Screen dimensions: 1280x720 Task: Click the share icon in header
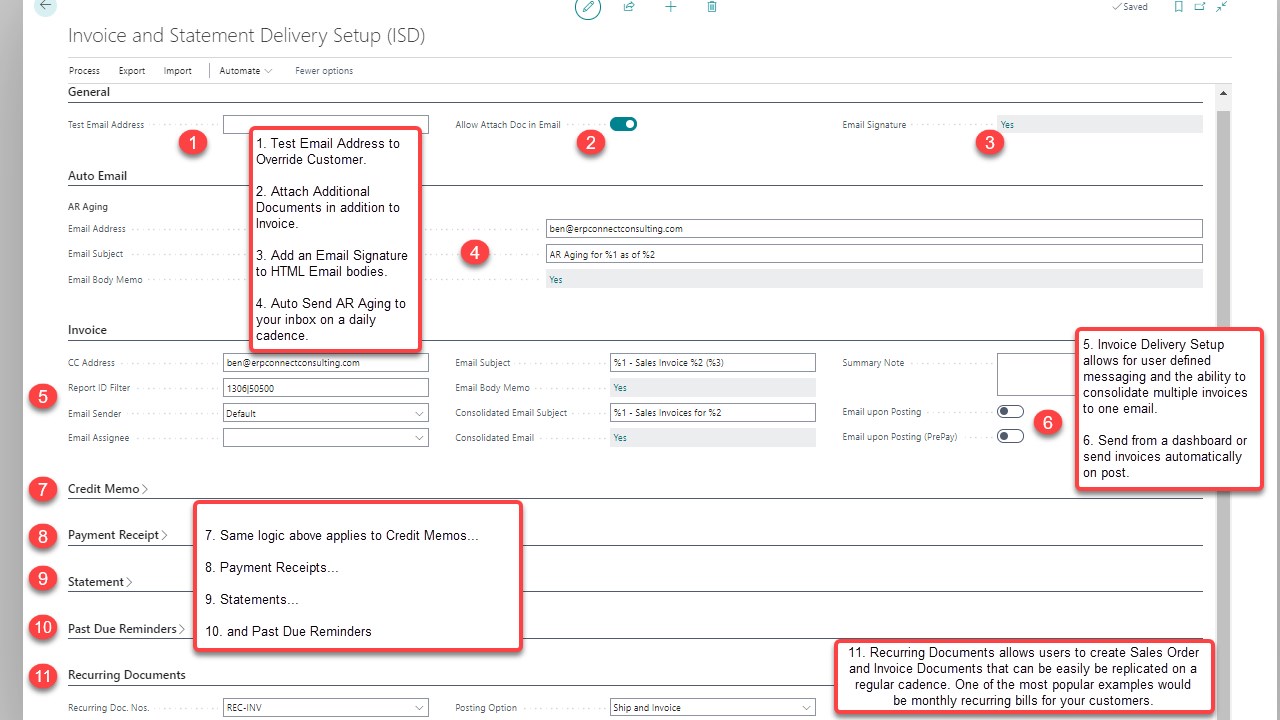pos(629,7)
